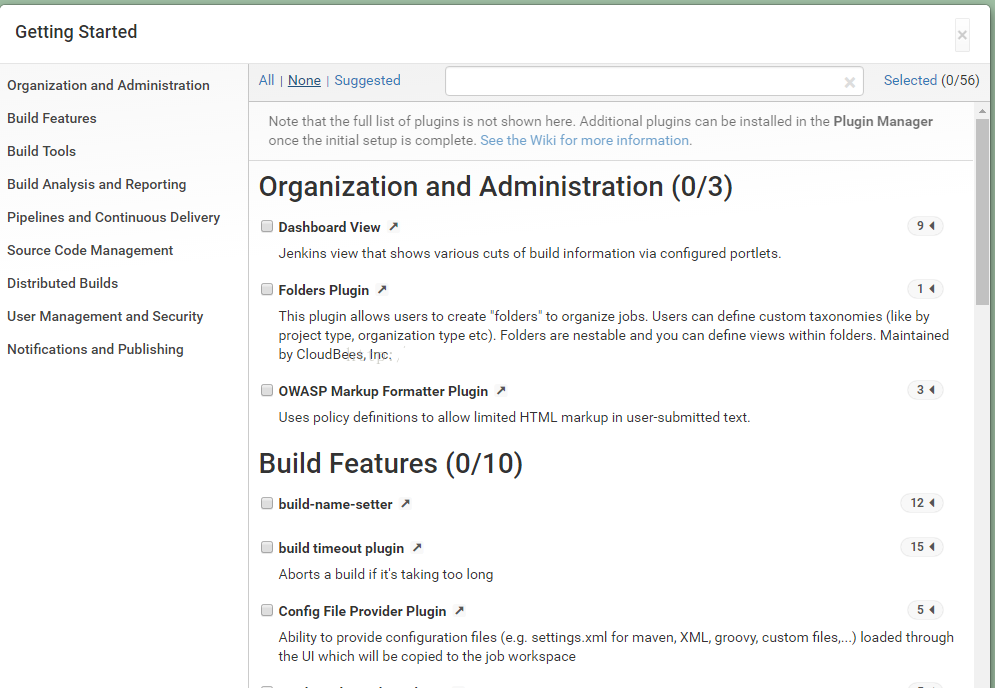The width and height of the screenshot is (995, 688).
Task: Click build timeout plugin name
Action: click(x=341, y=548)
